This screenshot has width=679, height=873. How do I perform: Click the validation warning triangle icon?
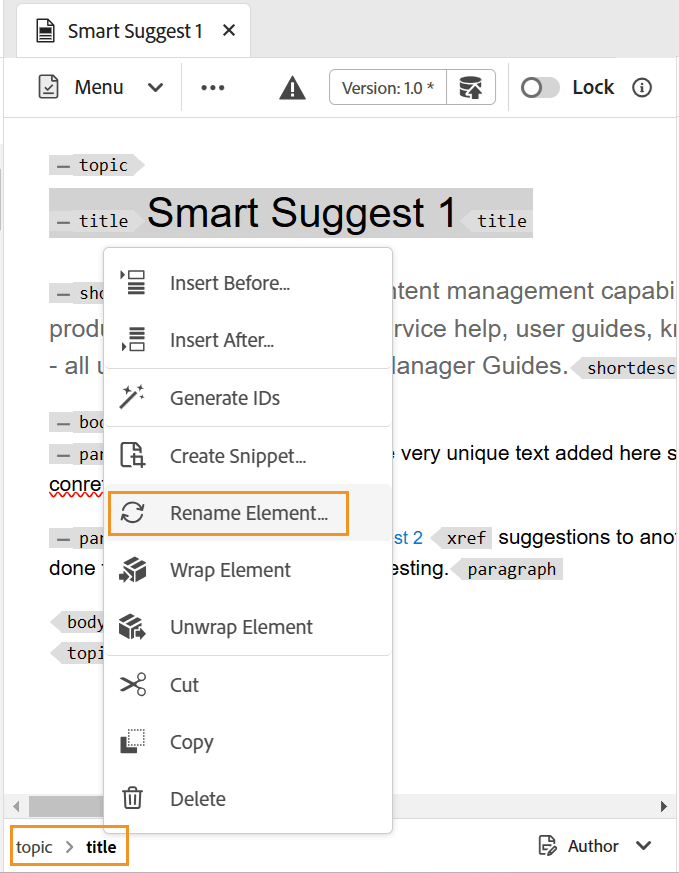(x=292, y=88)
